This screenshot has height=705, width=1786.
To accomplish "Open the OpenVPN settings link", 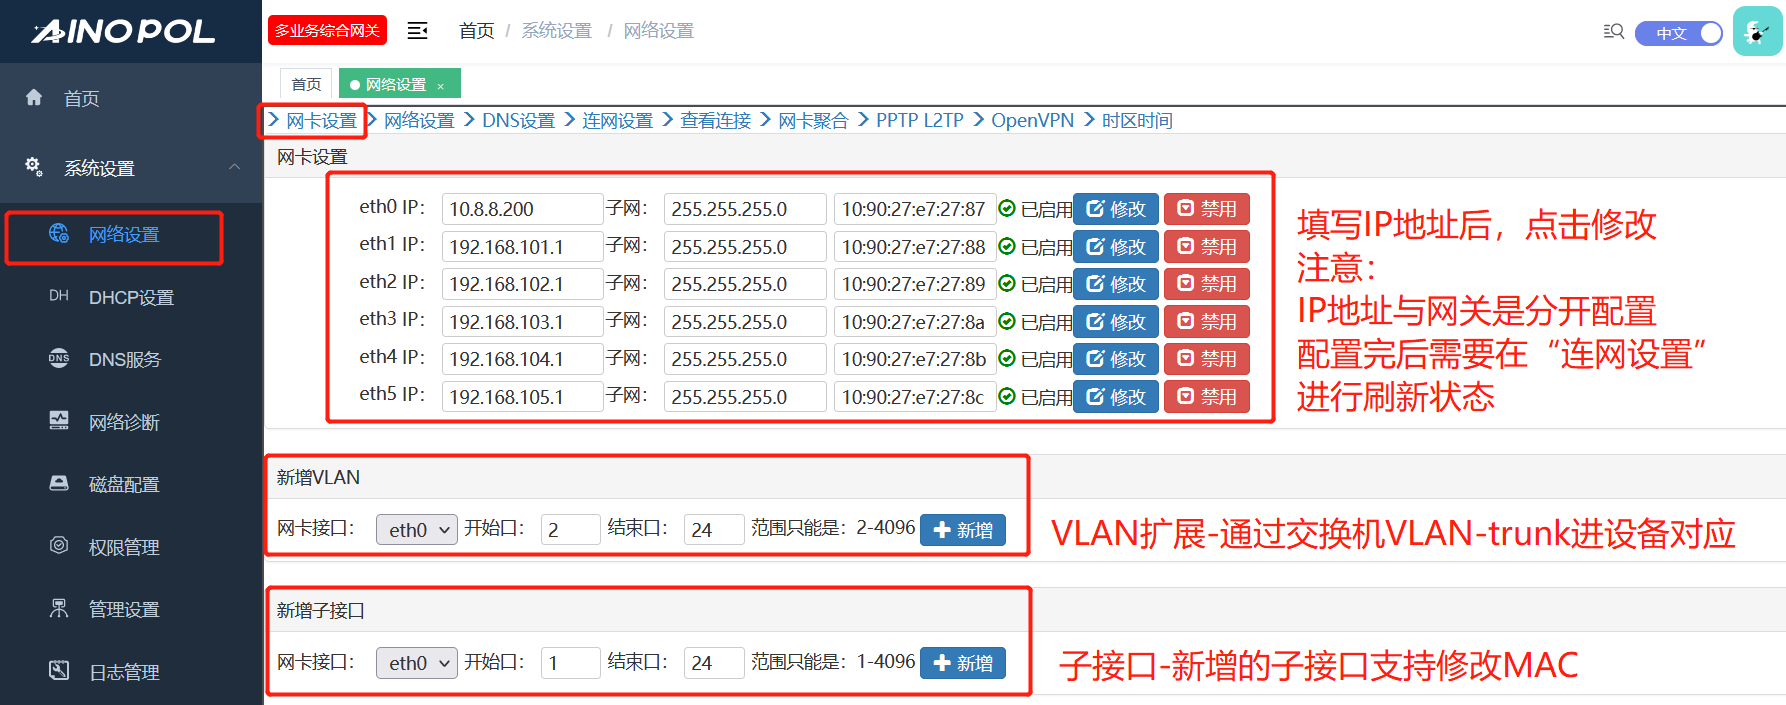I will 1032,121.
